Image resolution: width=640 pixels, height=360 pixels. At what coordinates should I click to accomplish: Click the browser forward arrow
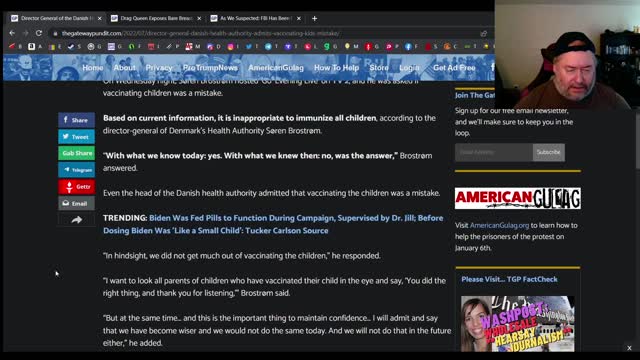click(25, 33)
